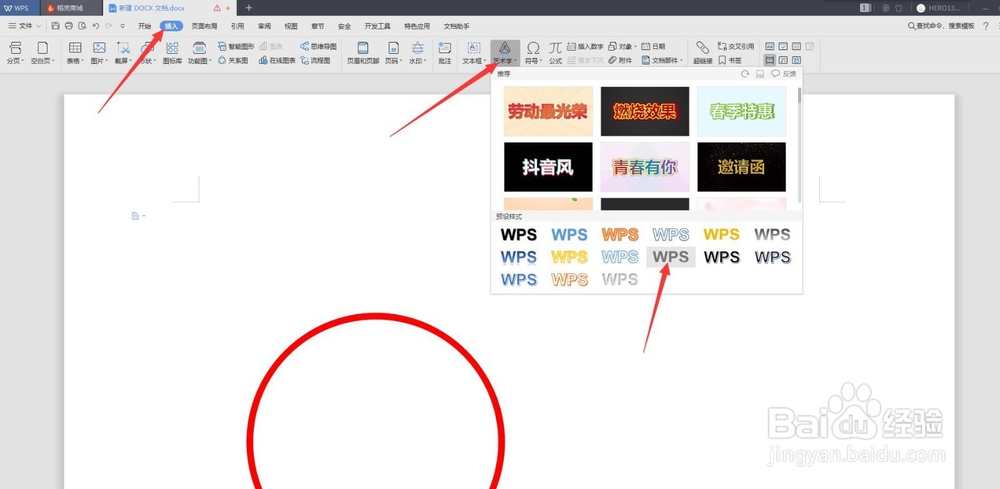Select the 春季特惠 WordArt template

742,112
